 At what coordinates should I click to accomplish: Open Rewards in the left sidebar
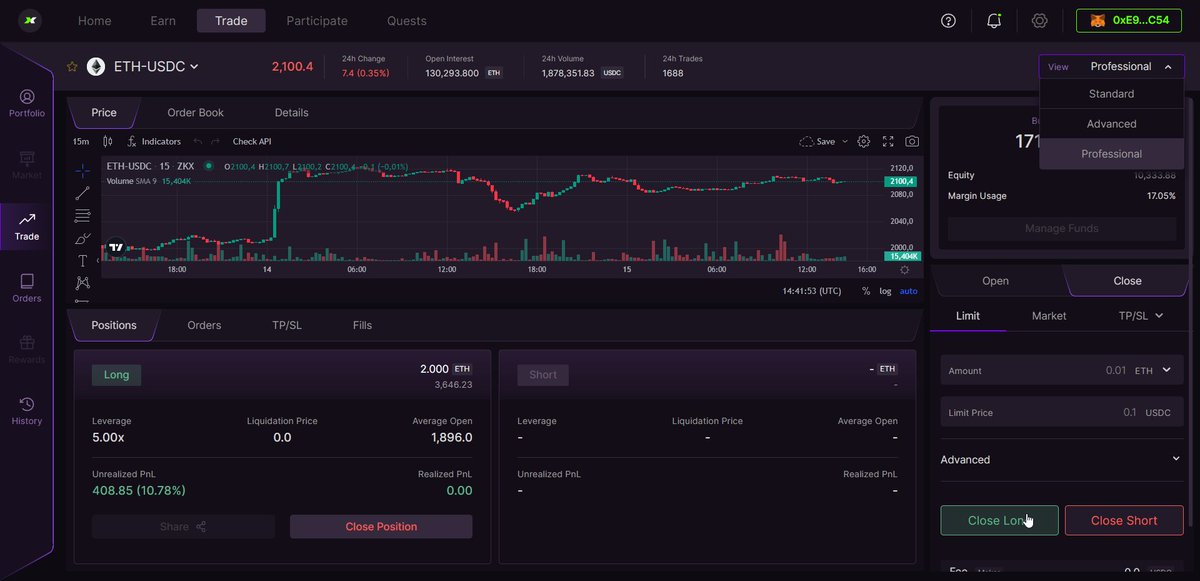27,350
